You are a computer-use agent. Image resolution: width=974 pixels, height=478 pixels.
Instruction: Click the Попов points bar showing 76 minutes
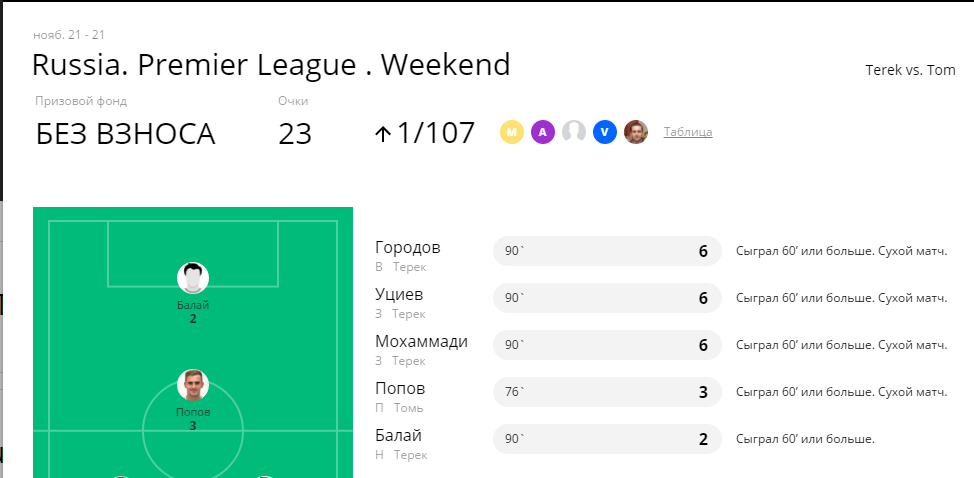607,392
